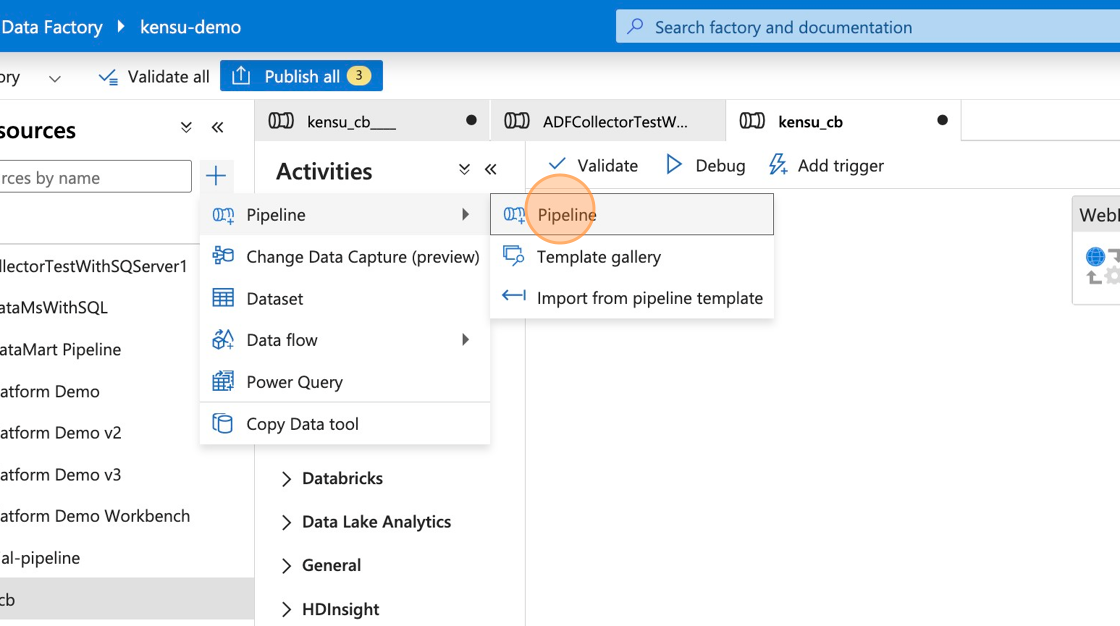Open the lectorTestWithSQServer1 pipeline in the list
The image size is (1120, 626).
[x=94, y=266]
